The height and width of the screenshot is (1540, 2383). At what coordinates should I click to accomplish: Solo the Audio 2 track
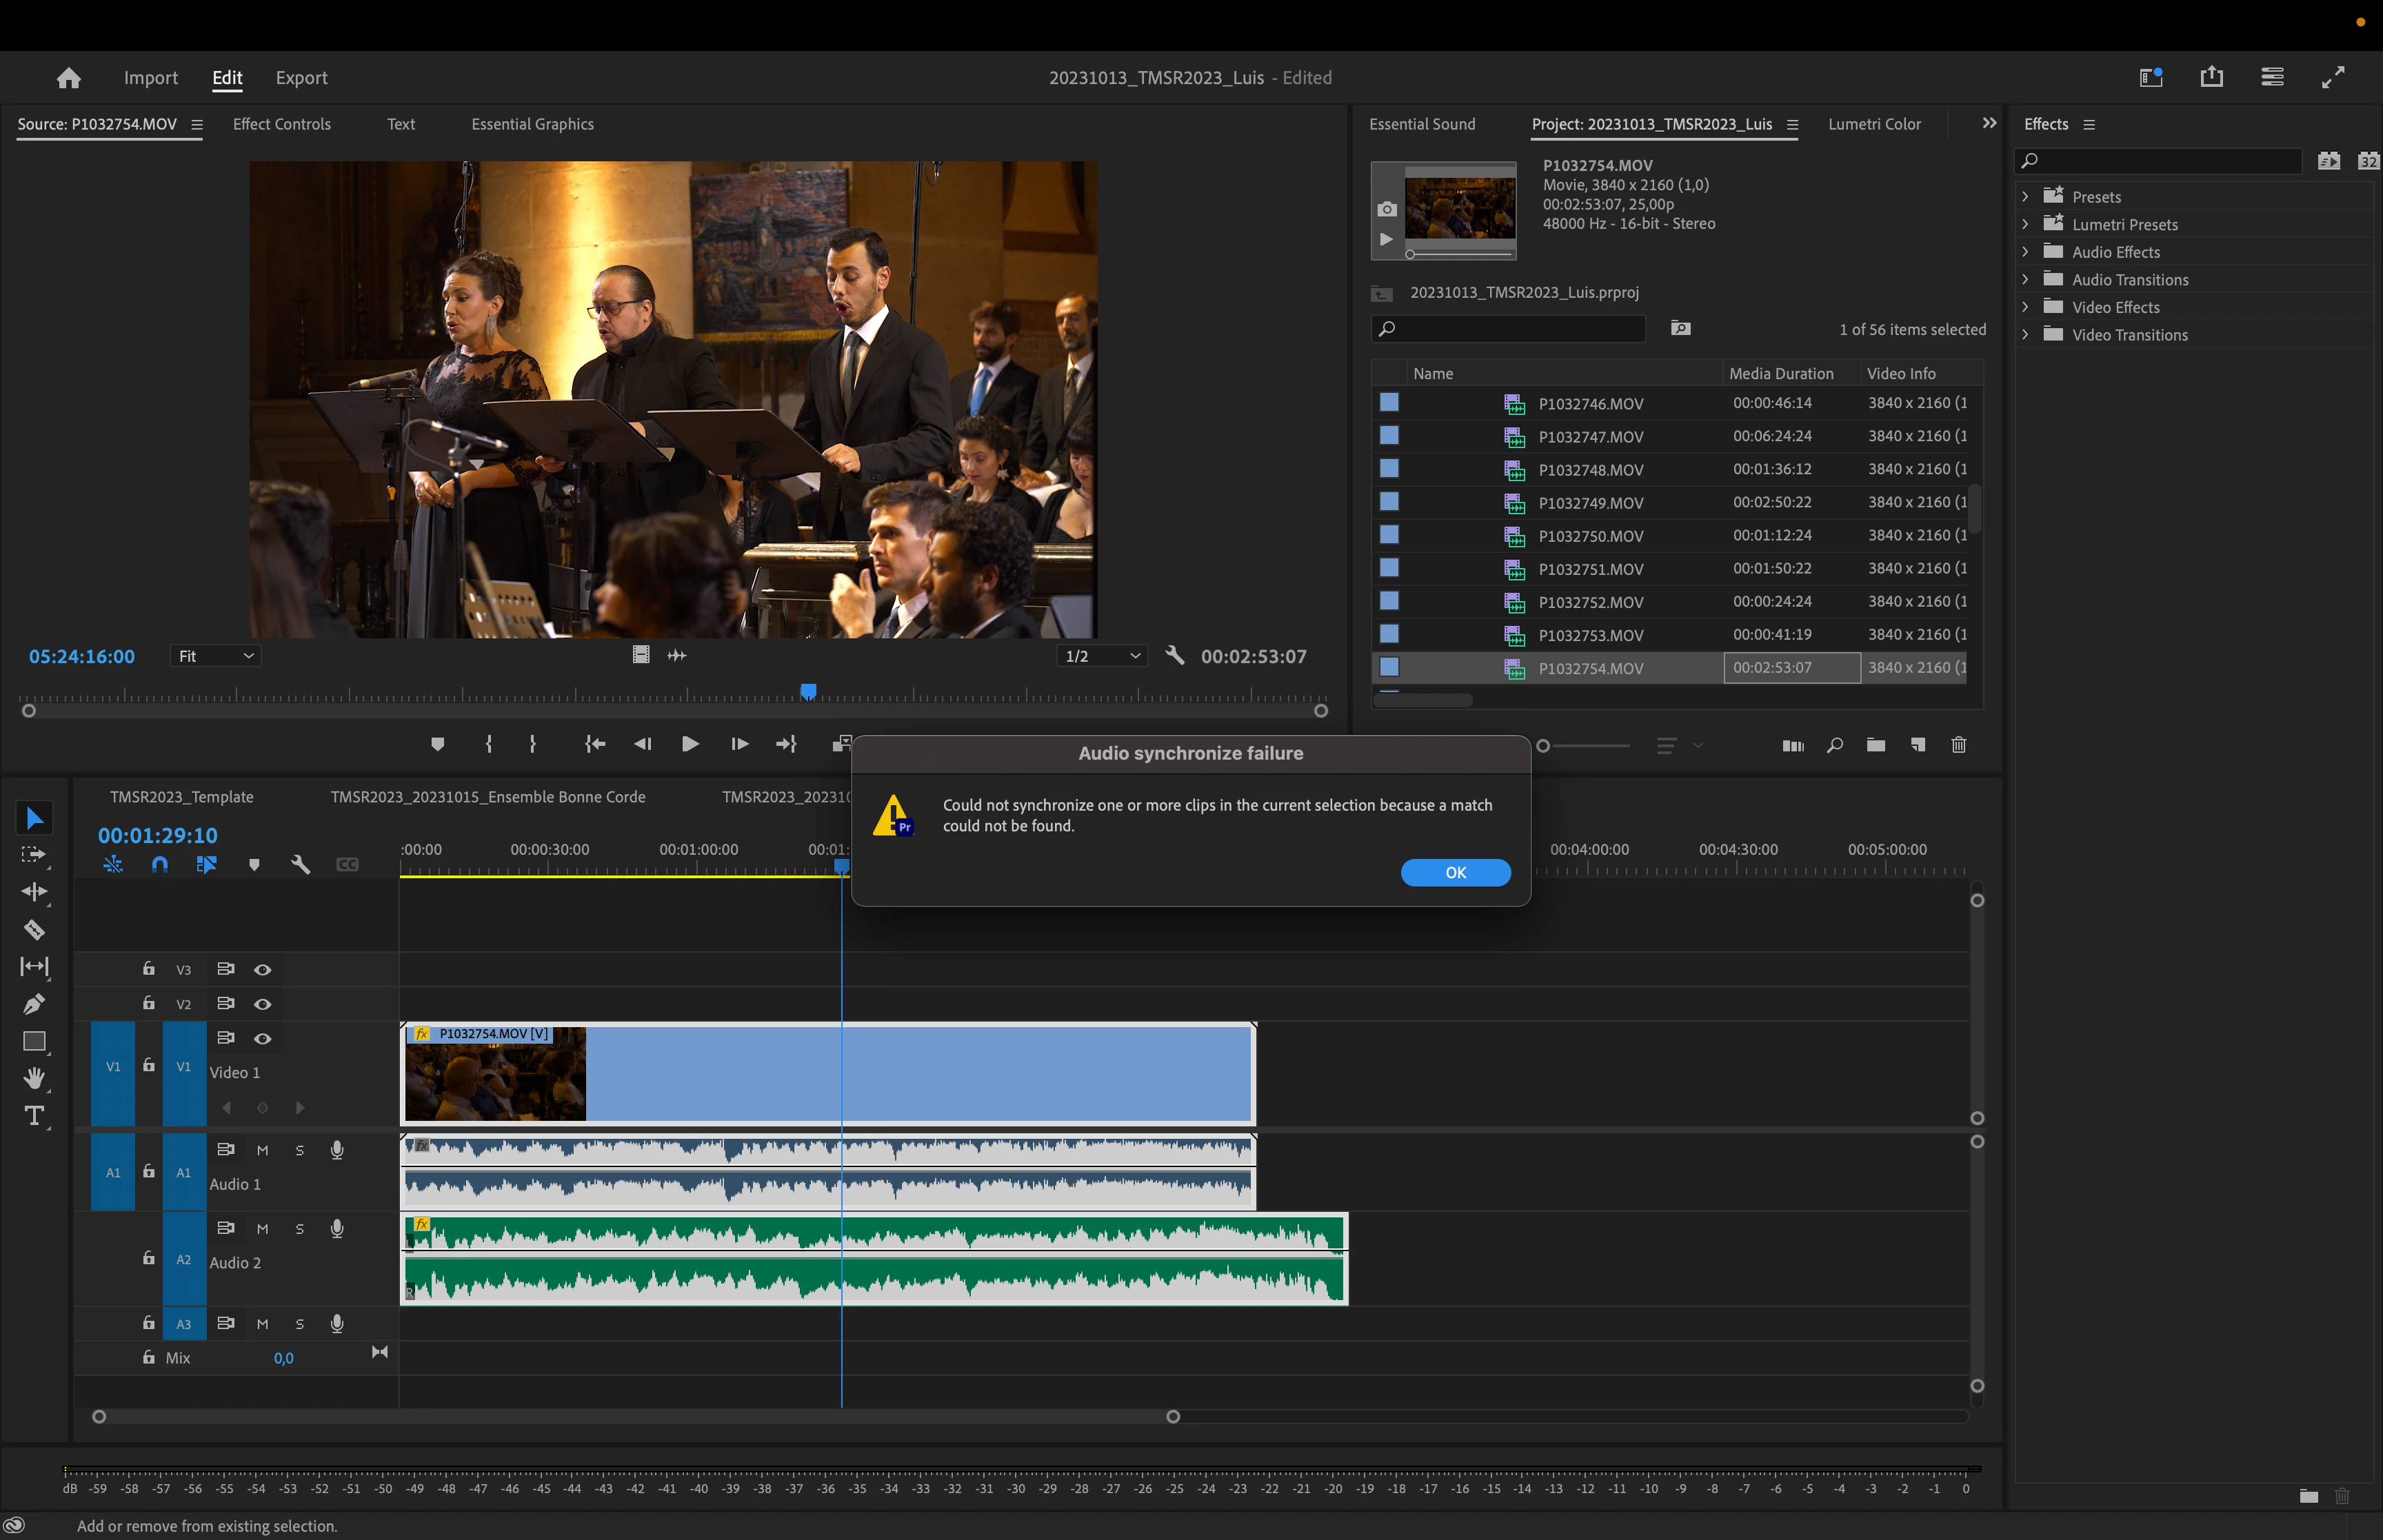(299, 1229)
